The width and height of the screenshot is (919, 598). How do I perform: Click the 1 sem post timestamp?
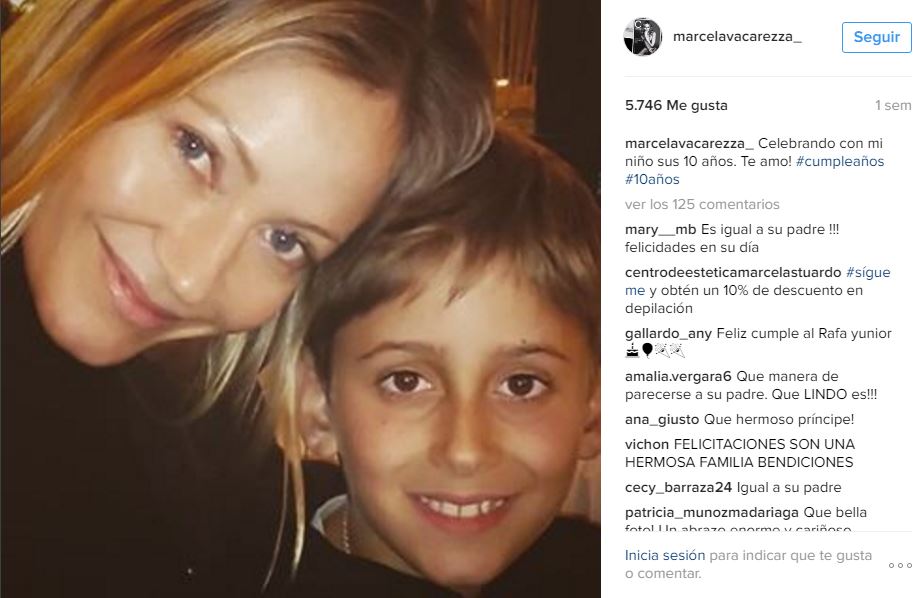pyautogui.click(x=893, y=106)
